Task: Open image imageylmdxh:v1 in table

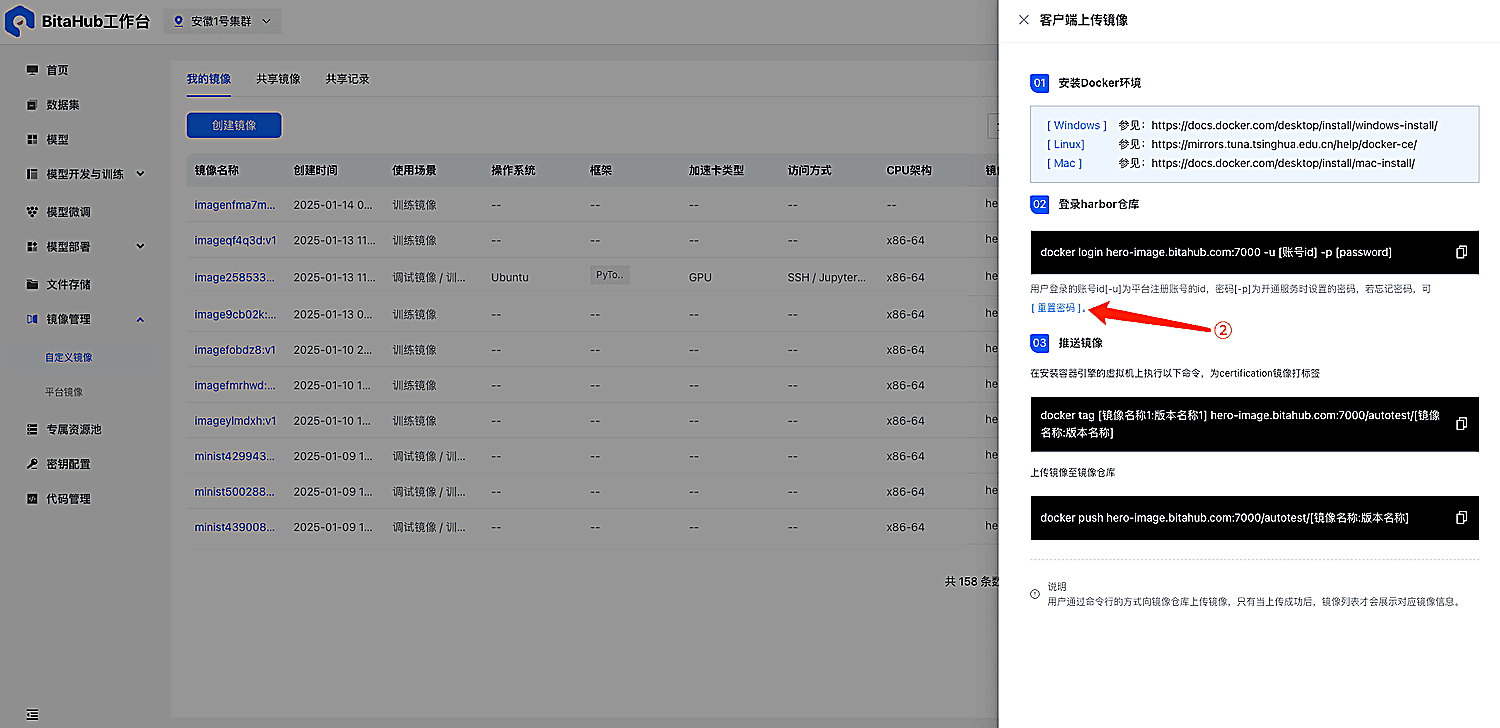Action: point(235,421)
